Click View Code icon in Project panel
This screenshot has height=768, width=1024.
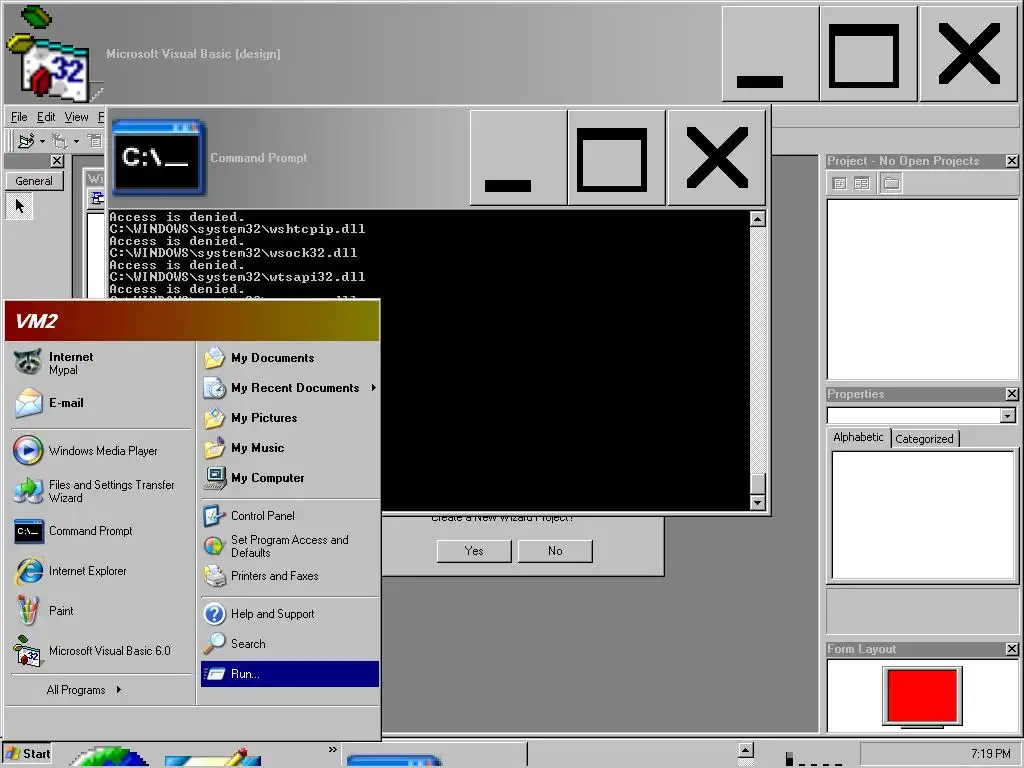[840, 184]
